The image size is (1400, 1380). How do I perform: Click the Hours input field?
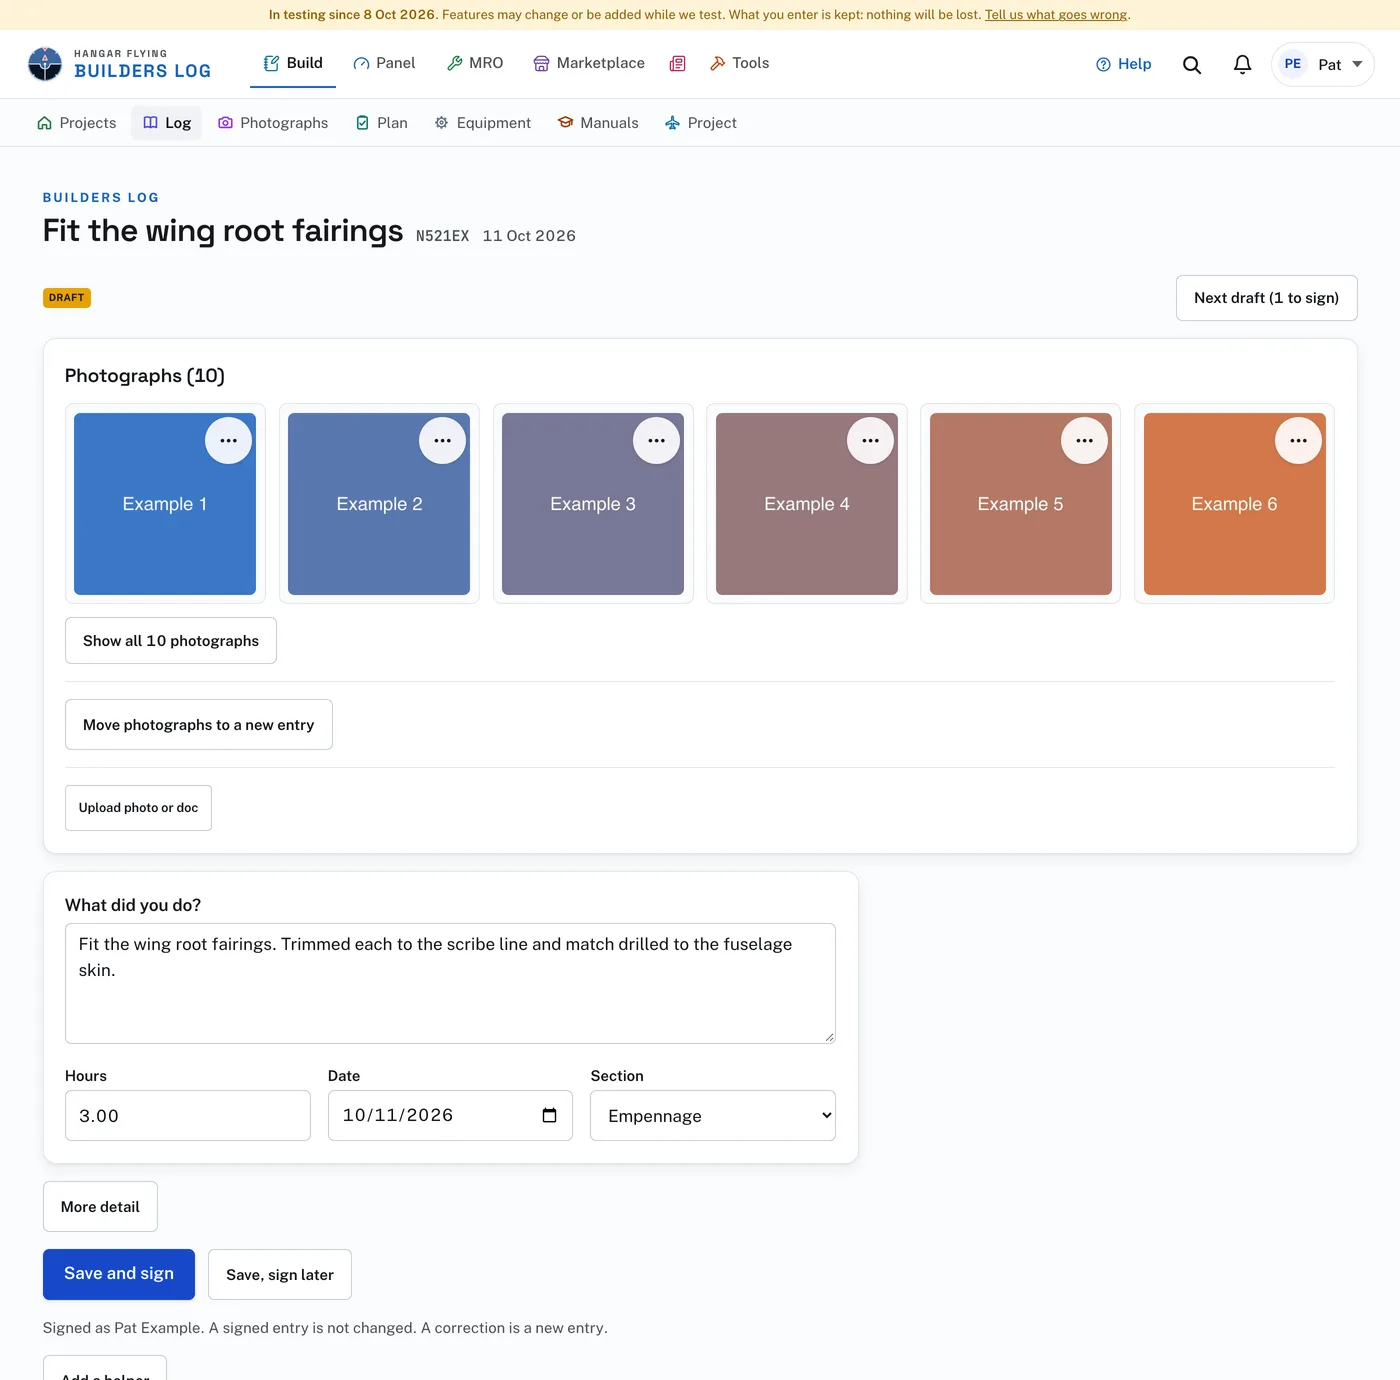coord(188,1116)
